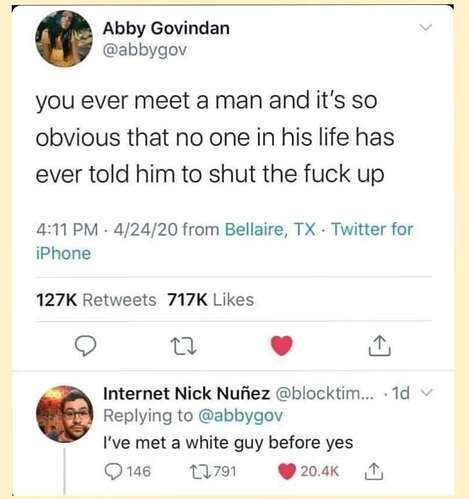Click the @abbygov handle under author name
Screen dimensions: 469x499
(145, 50)
